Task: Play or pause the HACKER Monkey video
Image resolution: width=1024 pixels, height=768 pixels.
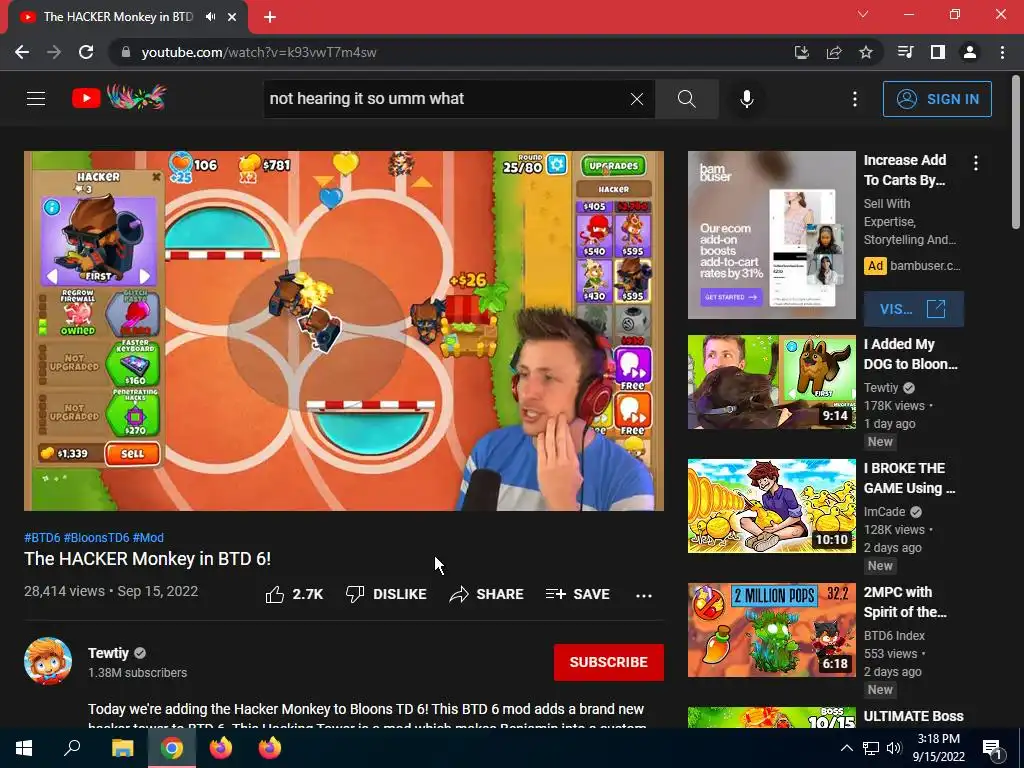Action: (x=344, y=330)
